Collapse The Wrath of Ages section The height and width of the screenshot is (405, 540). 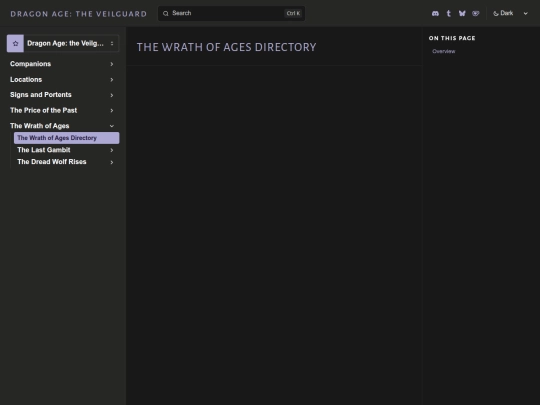[112, 126]
